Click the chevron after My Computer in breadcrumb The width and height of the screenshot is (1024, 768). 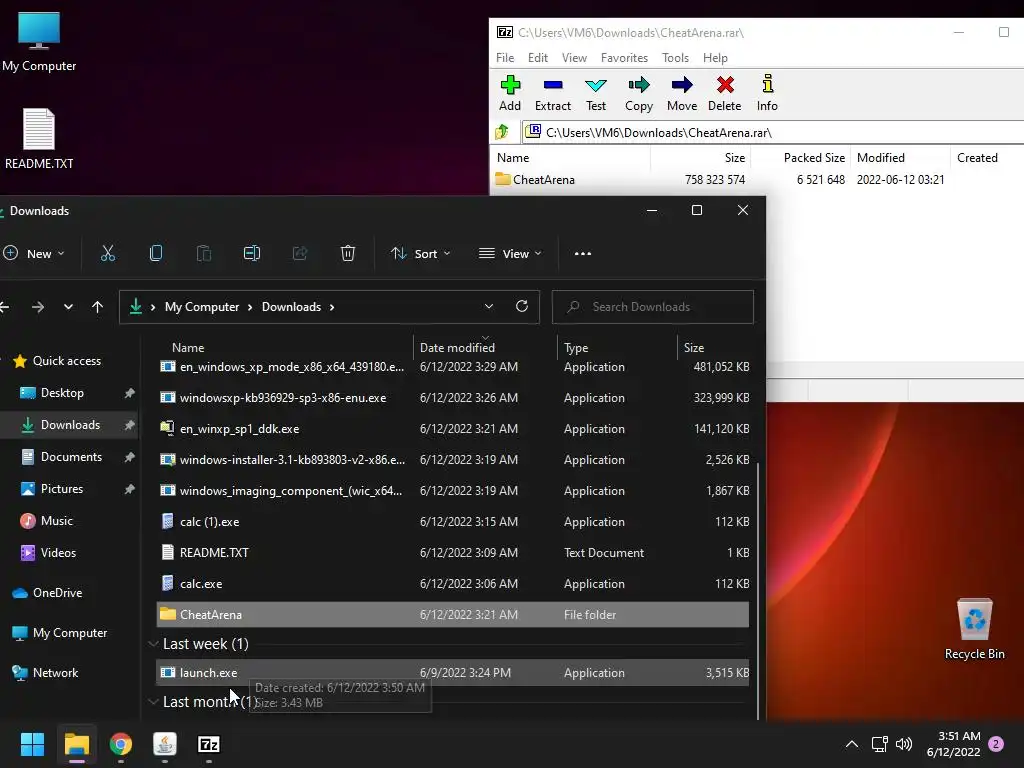[250, 307]
